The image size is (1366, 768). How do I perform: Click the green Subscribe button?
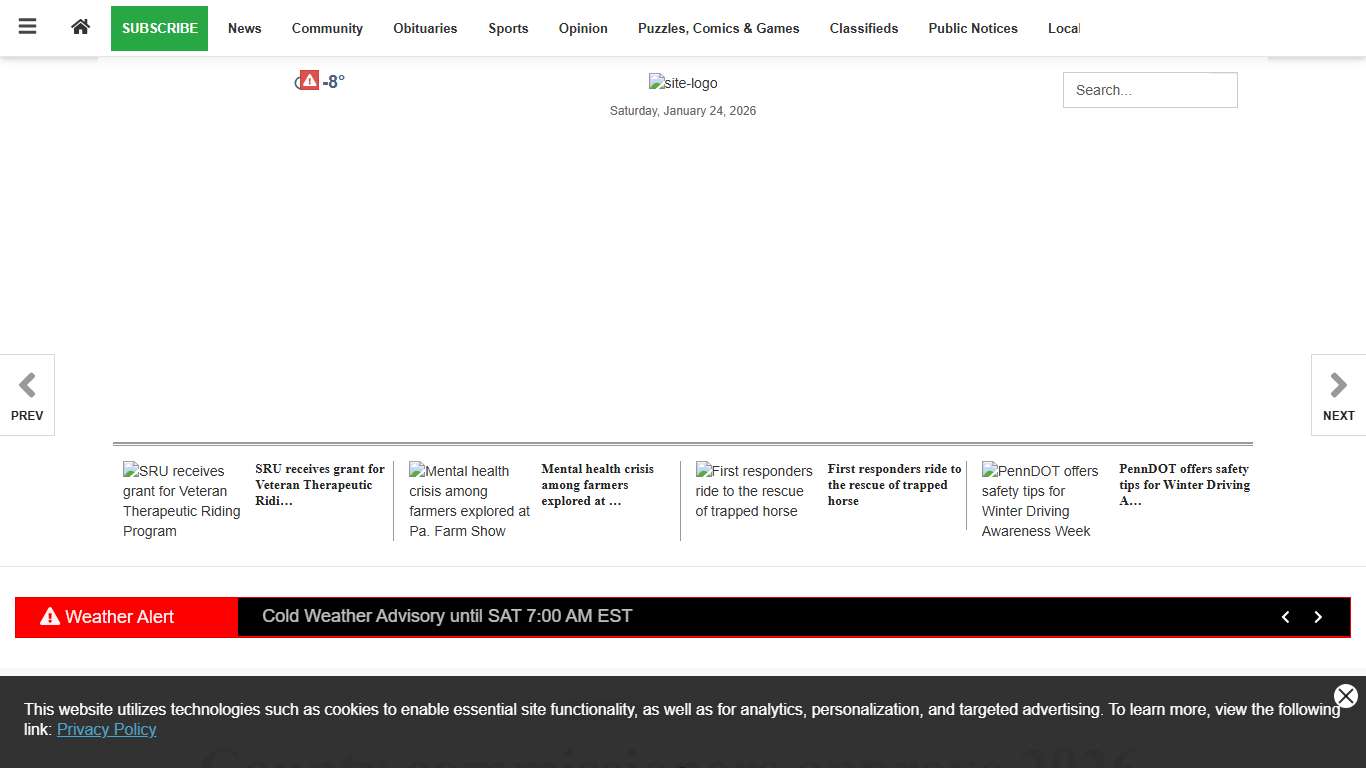tap(159, 28)
